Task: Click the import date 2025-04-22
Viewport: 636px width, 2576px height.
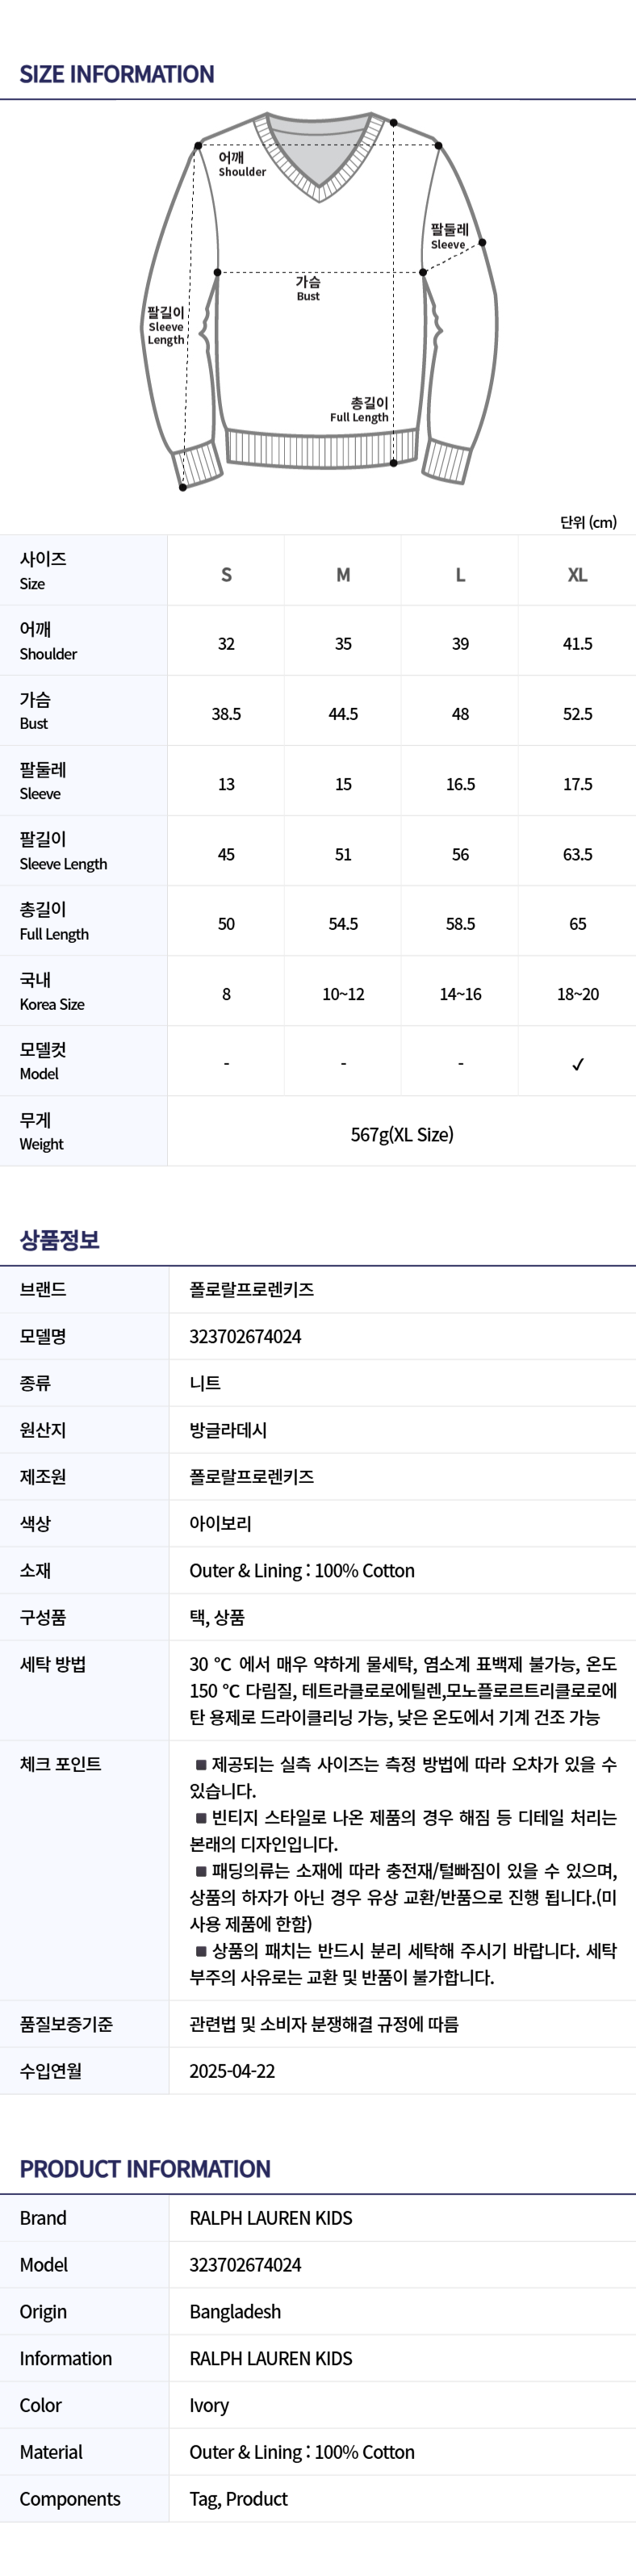Action: pos(232,2071)
